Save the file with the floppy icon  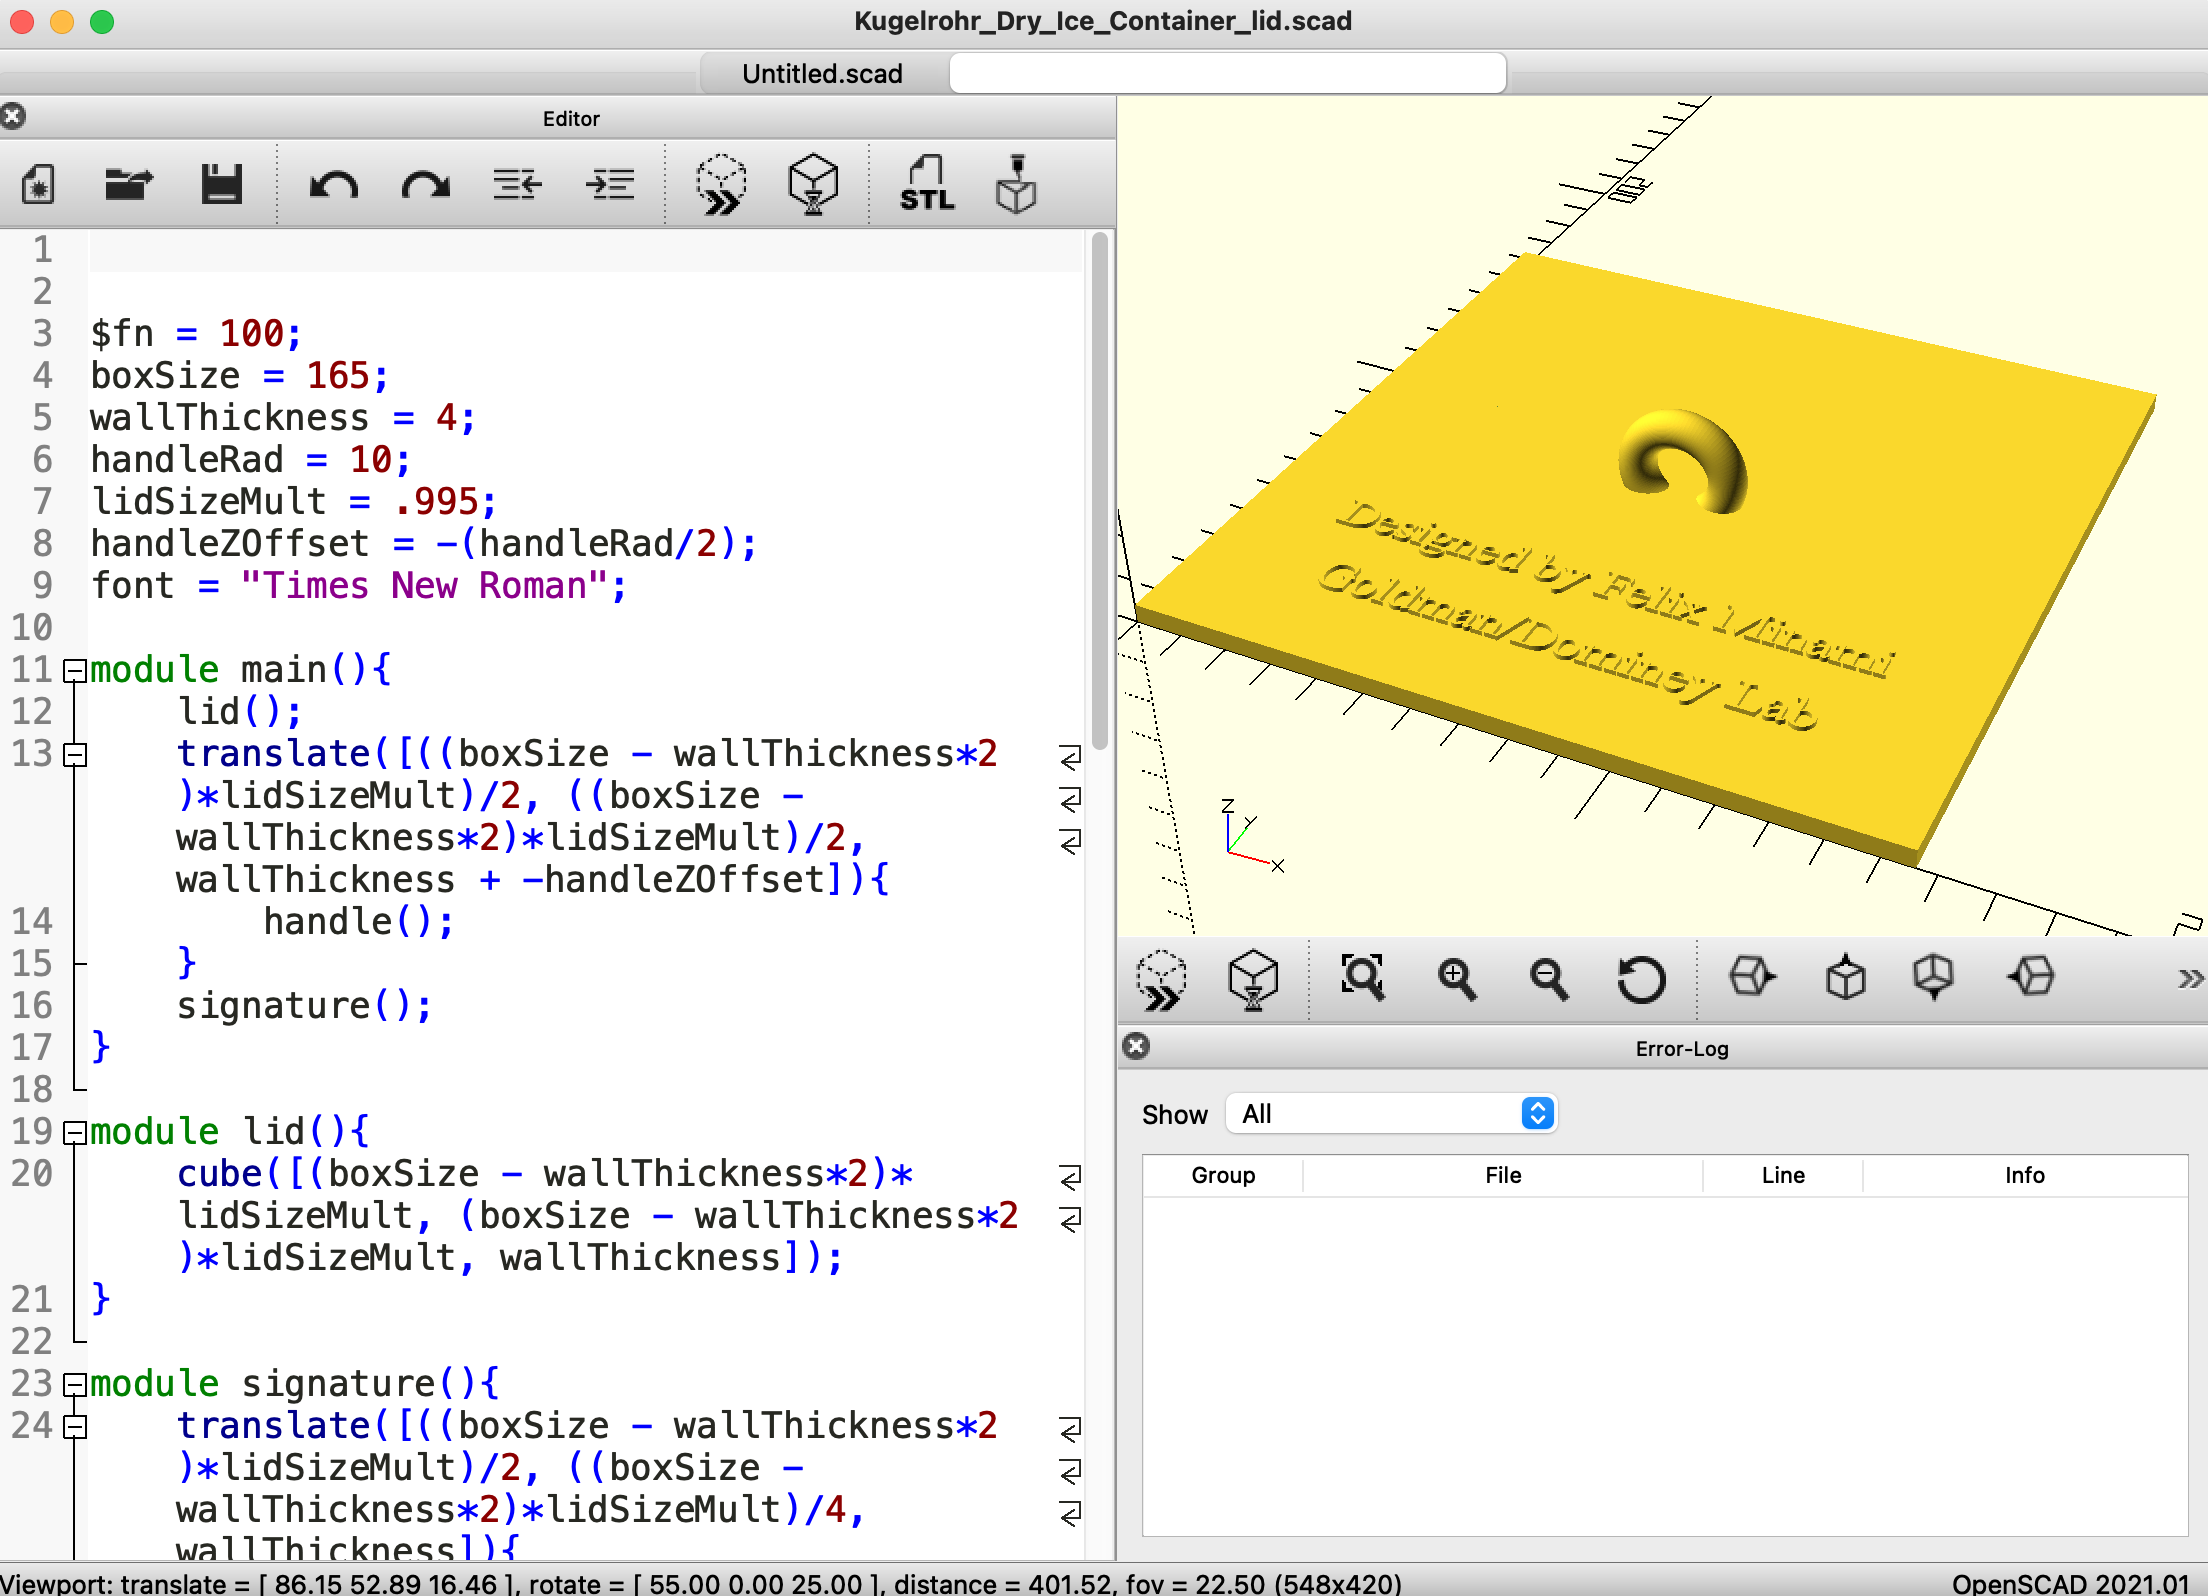tap(221, 185)
